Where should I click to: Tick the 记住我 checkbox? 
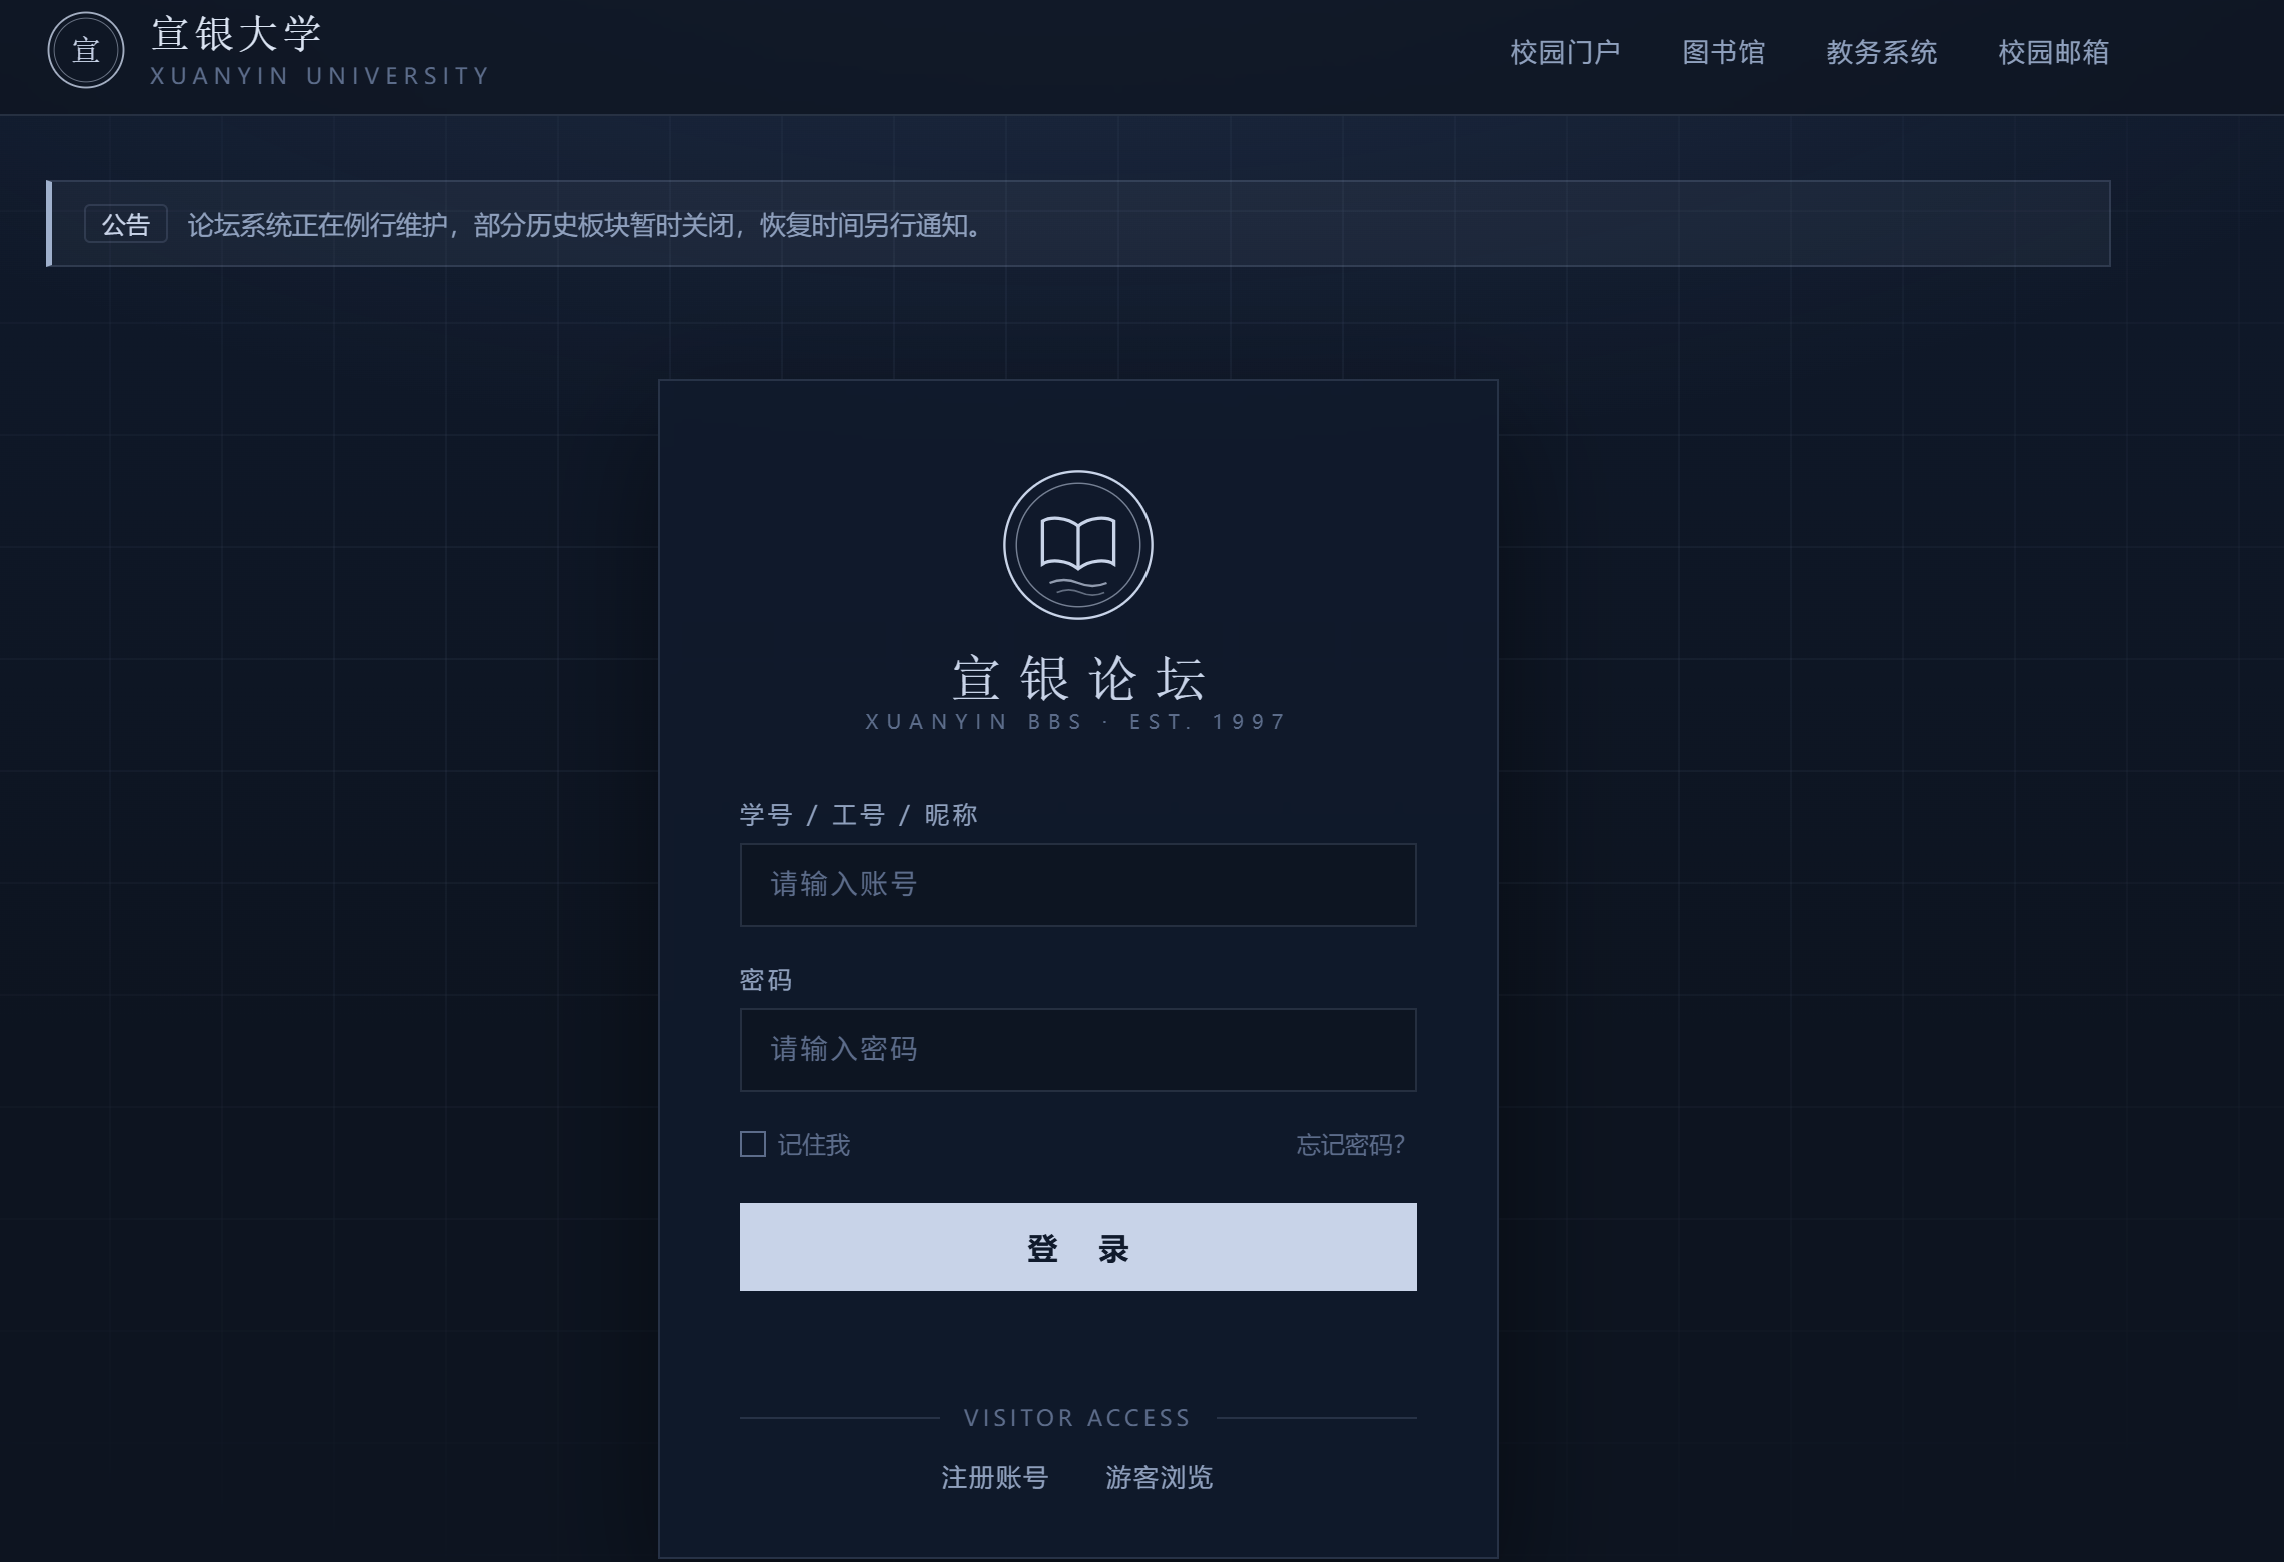[753, 1144]
